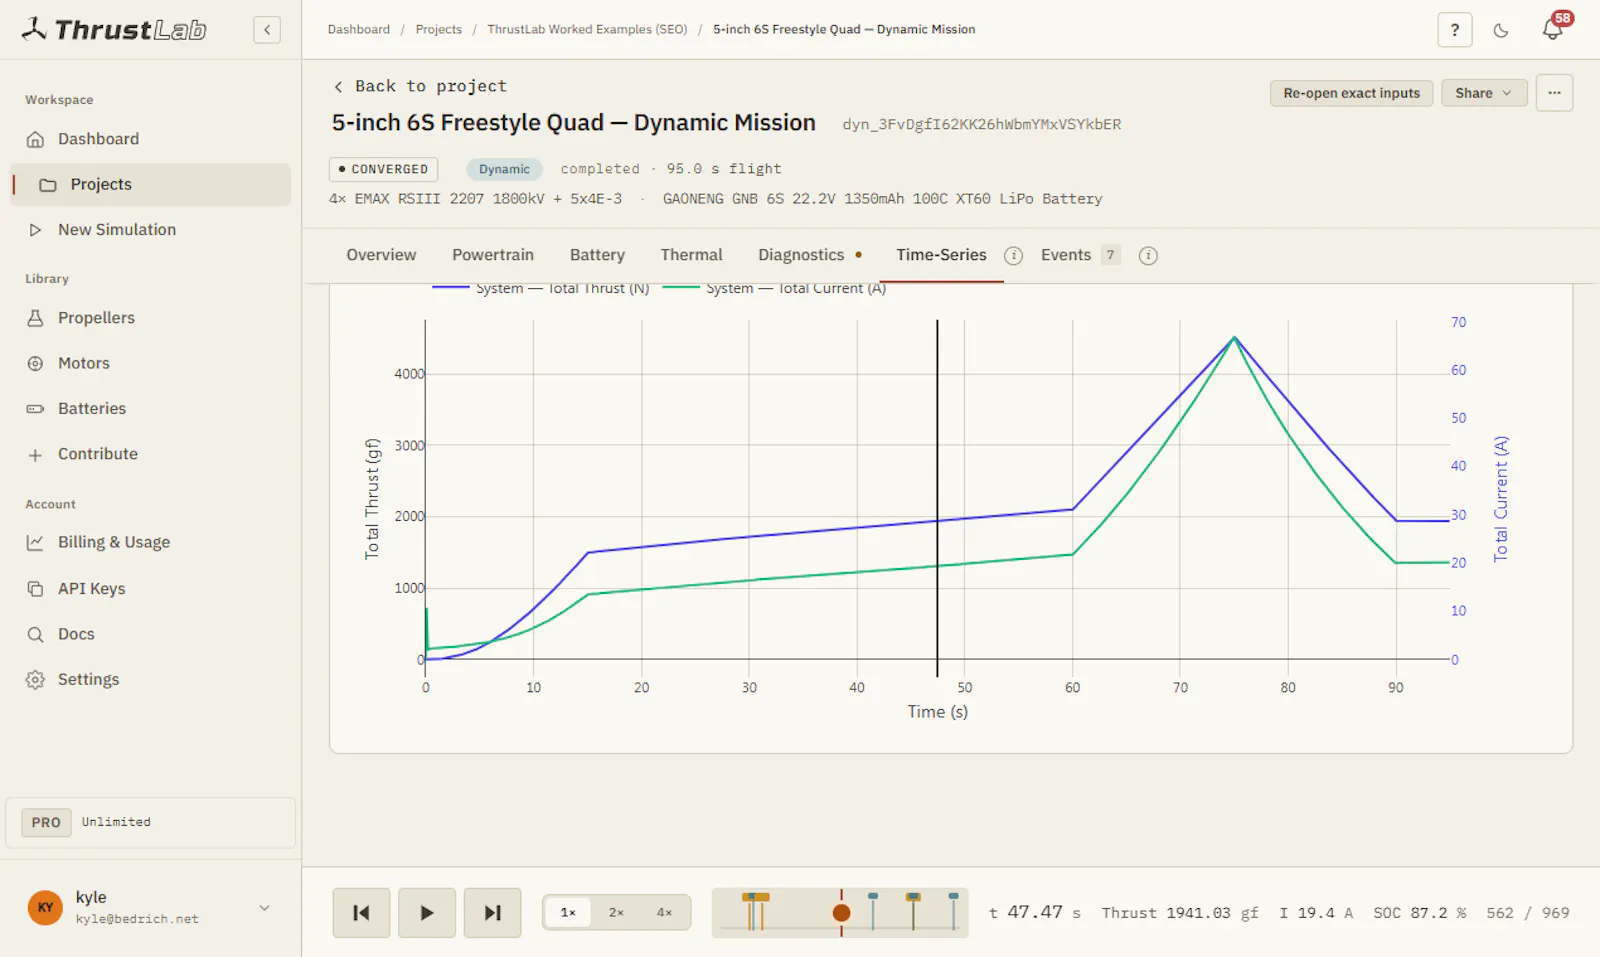Switch to the Powertrain tab
The width and height of the screenshot is (1600, 957).
(x=493, y=255)
